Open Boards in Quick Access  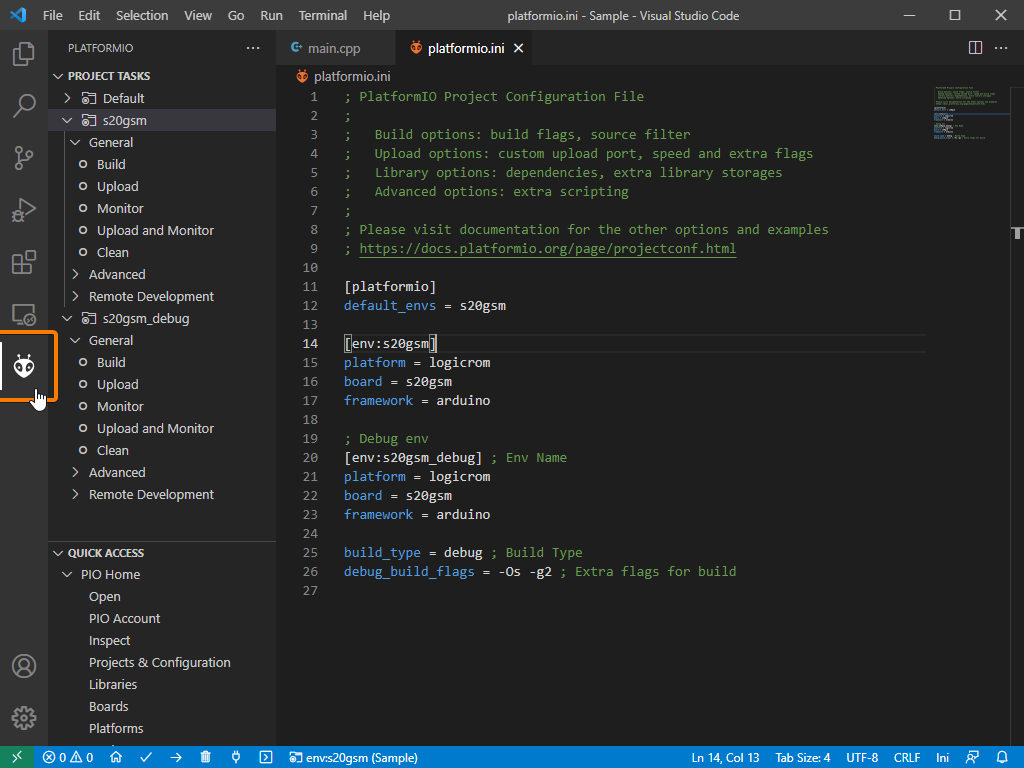click(108, 707)
